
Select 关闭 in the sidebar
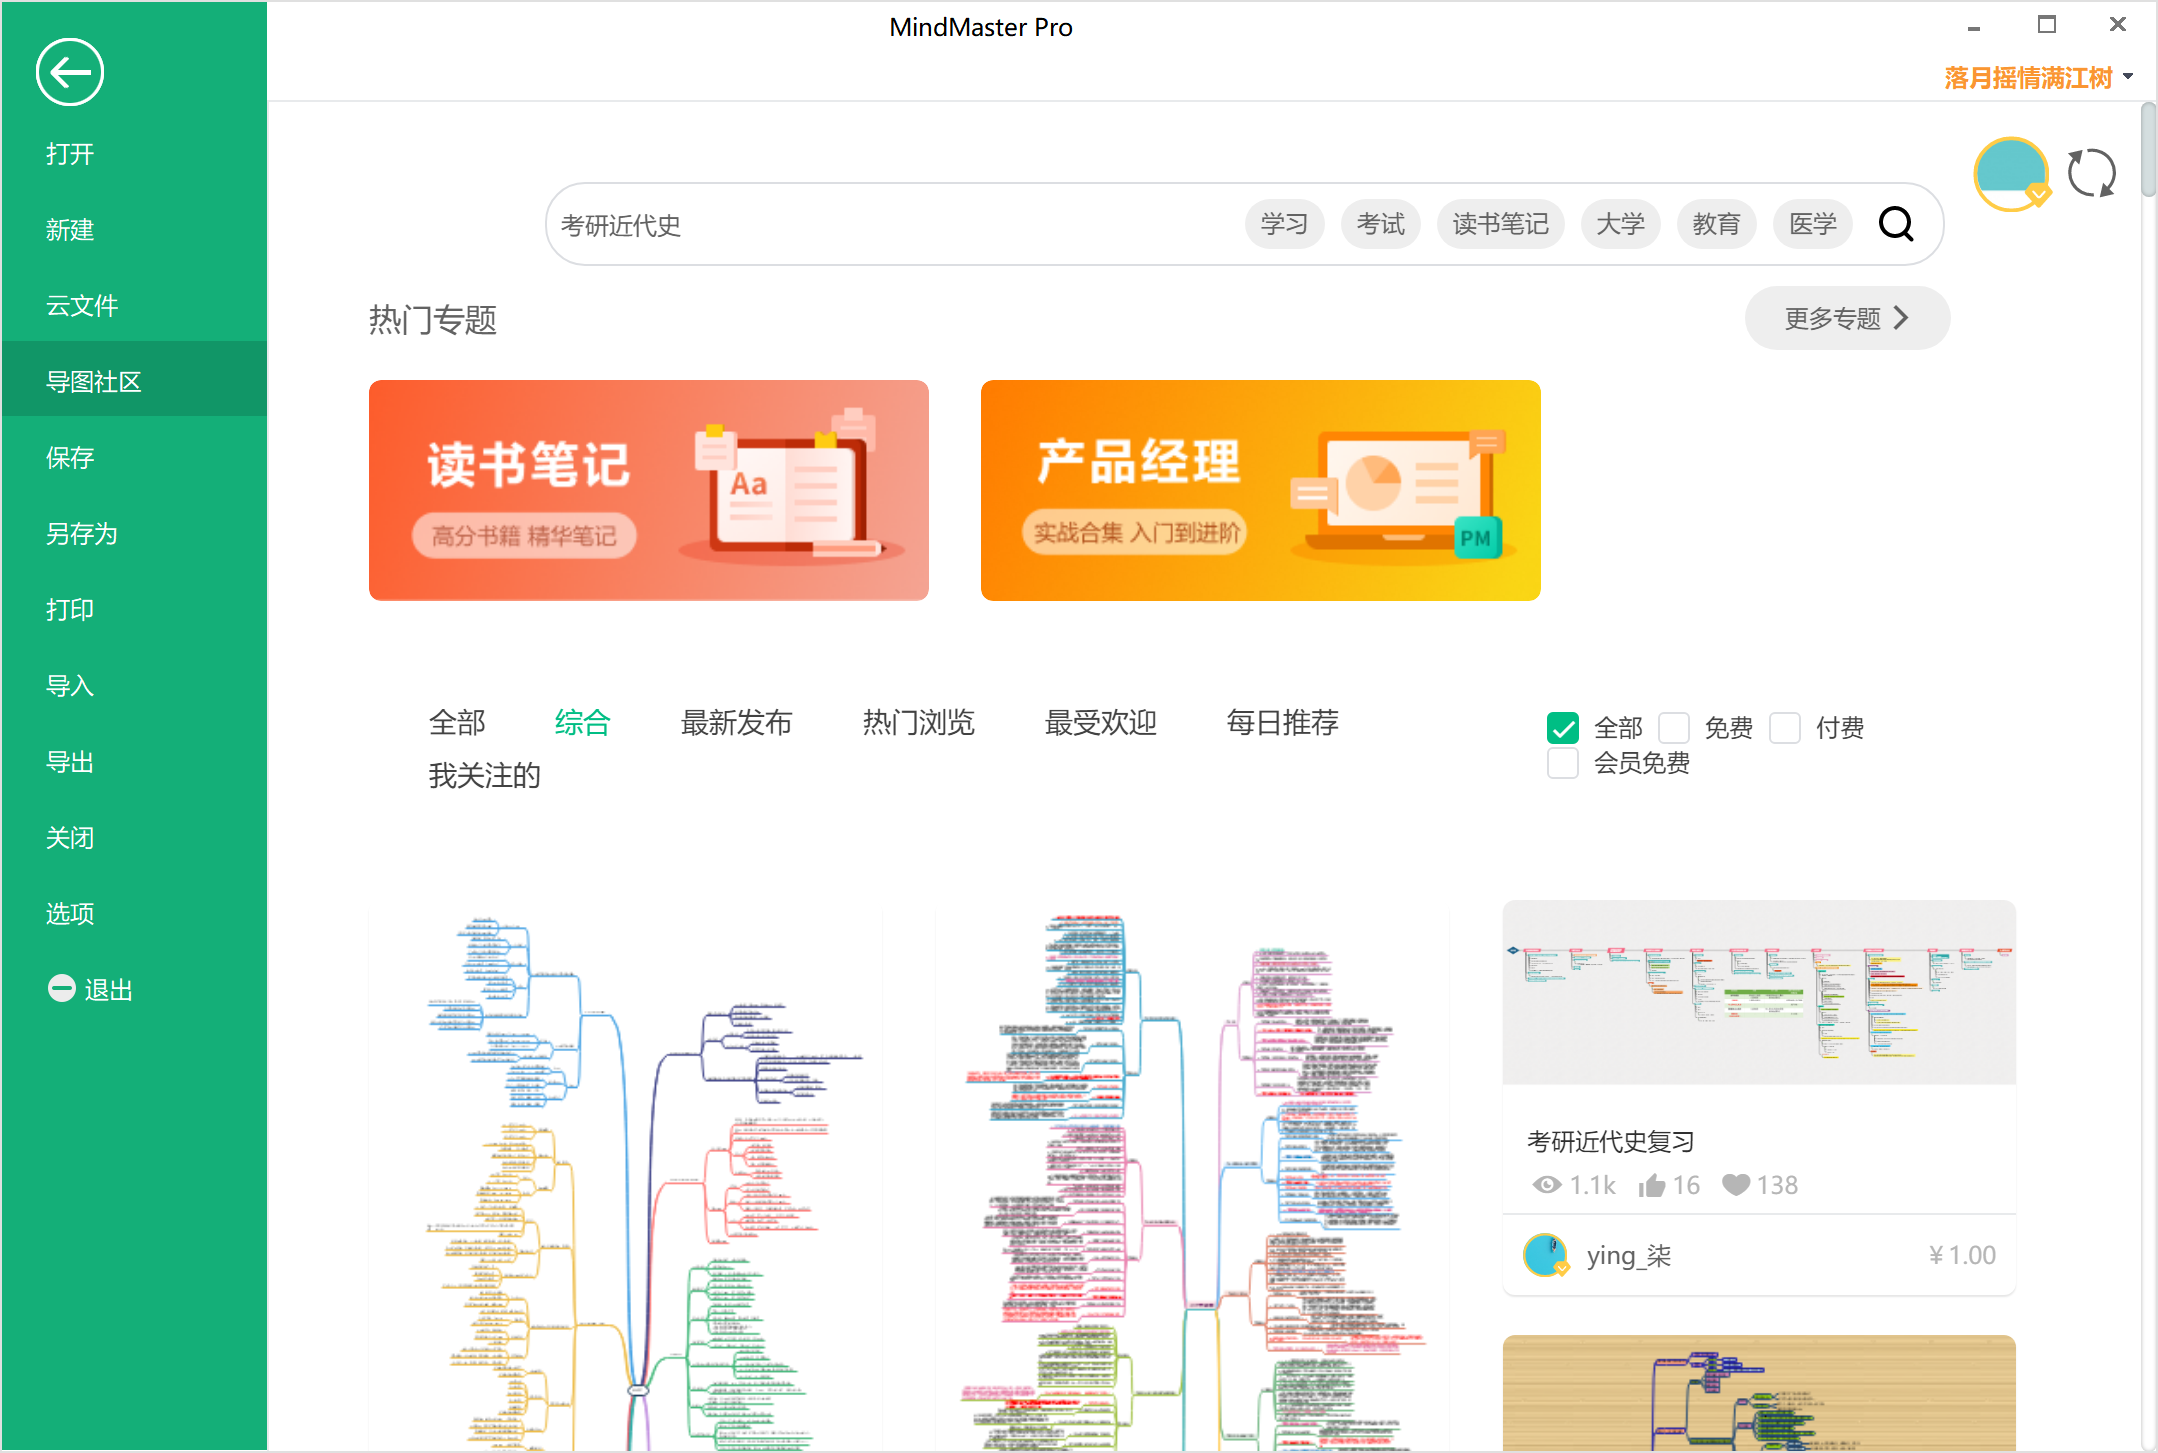(x=134, y=838)
